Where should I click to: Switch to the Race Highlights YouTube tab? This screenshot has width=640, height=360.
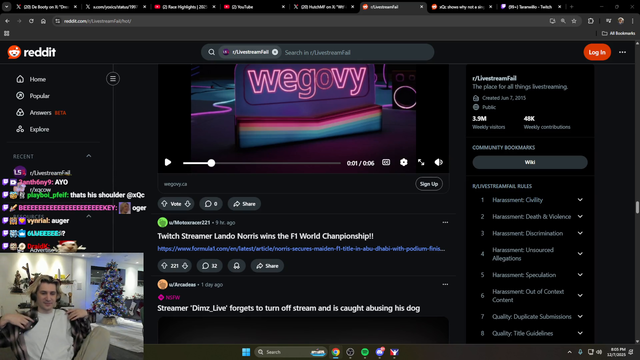point(185,7)
